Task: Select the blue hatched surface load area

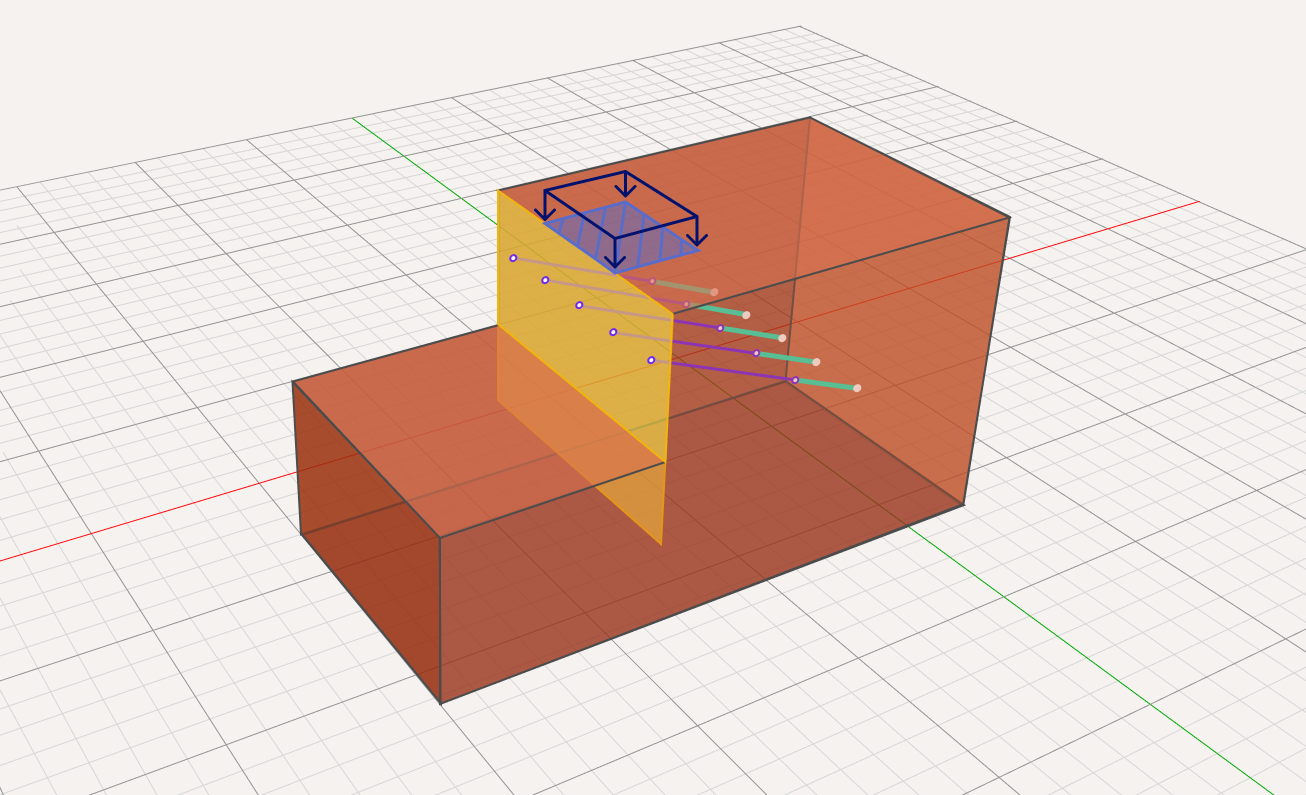Action: coord(621,237)
